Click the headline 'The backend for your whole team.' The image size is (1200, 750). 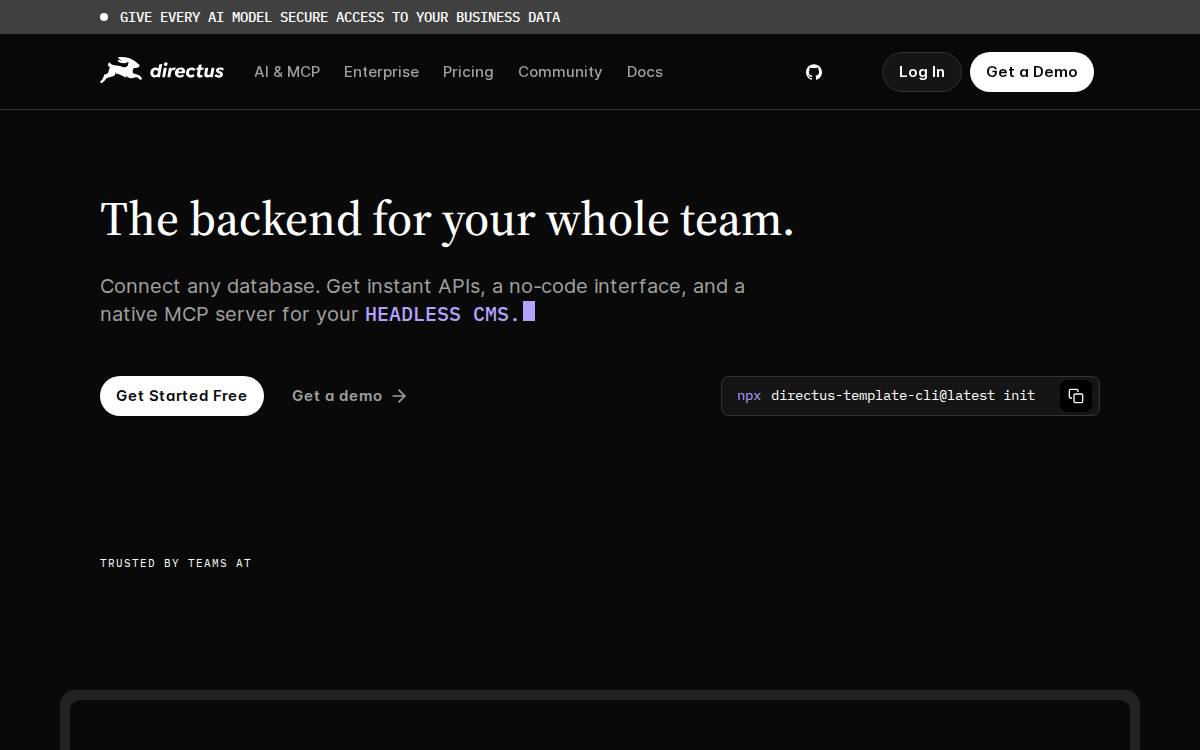click(447, 220)
